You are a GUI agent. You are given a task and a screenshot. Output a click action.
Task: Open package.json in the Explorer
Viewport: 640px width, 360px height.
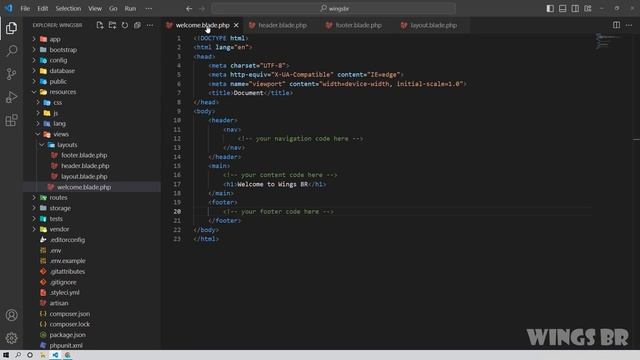click(x=67, y=335)
